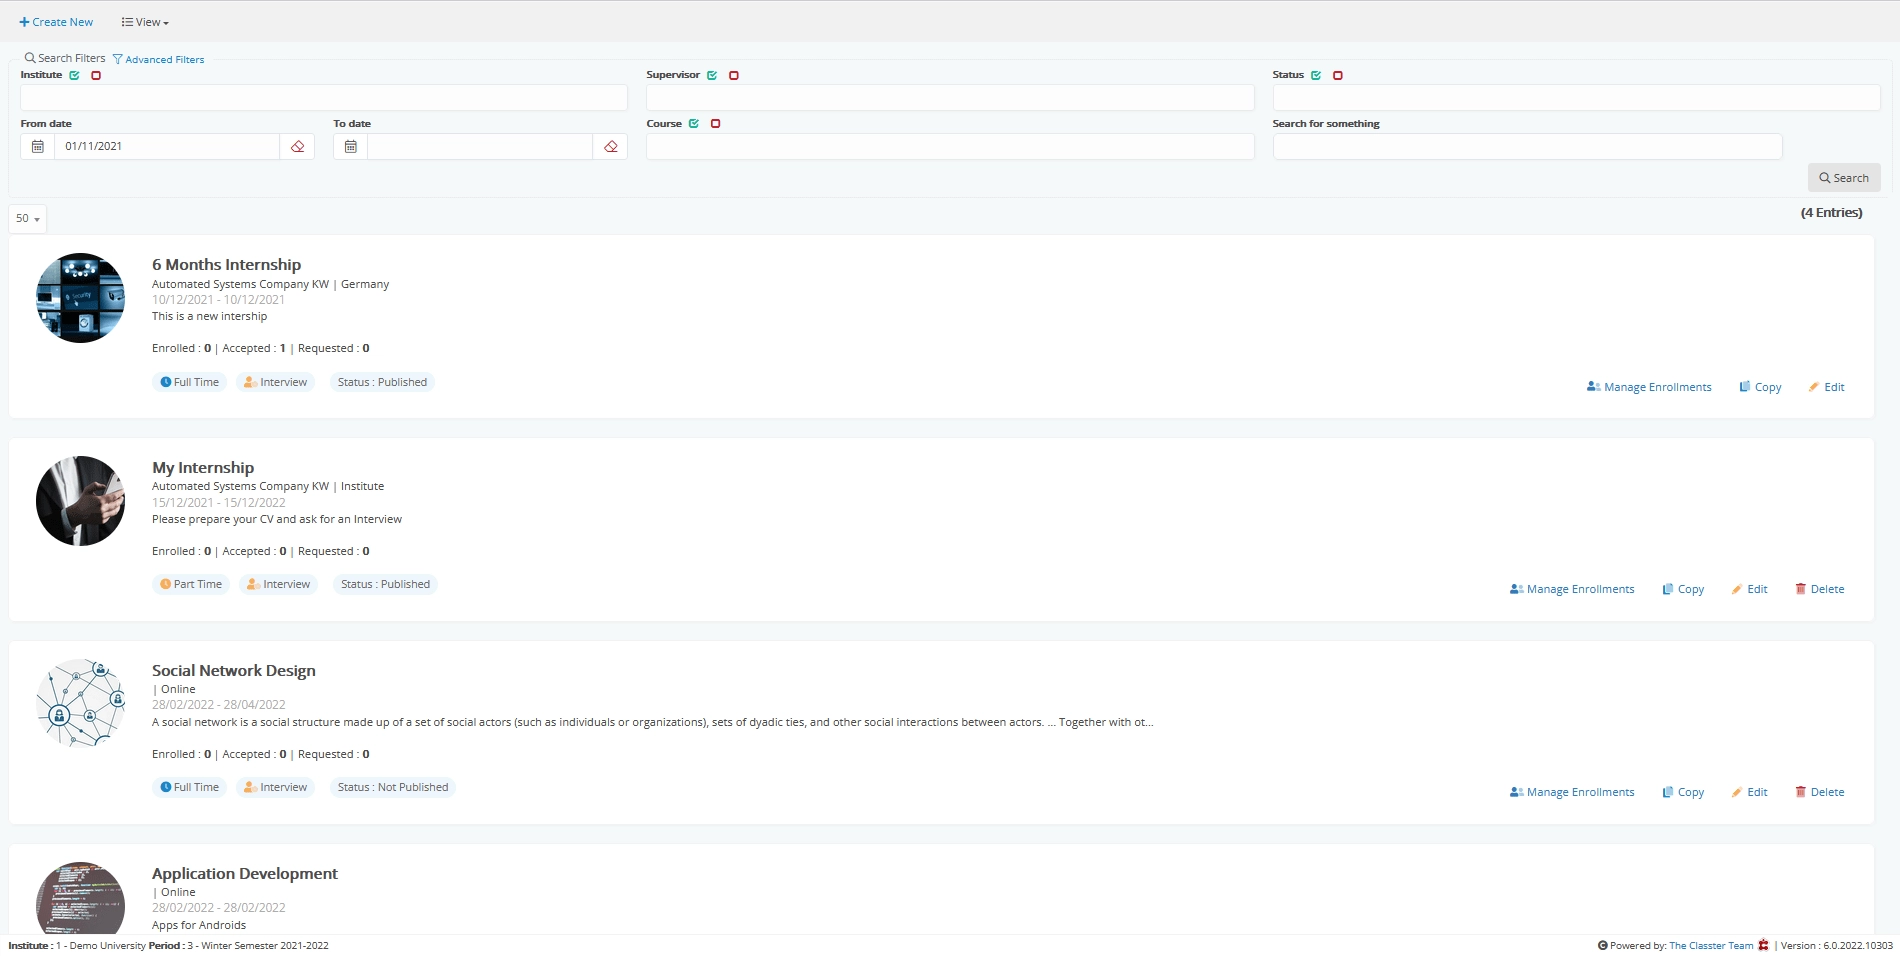Erase the From date value

click(297, 146)
